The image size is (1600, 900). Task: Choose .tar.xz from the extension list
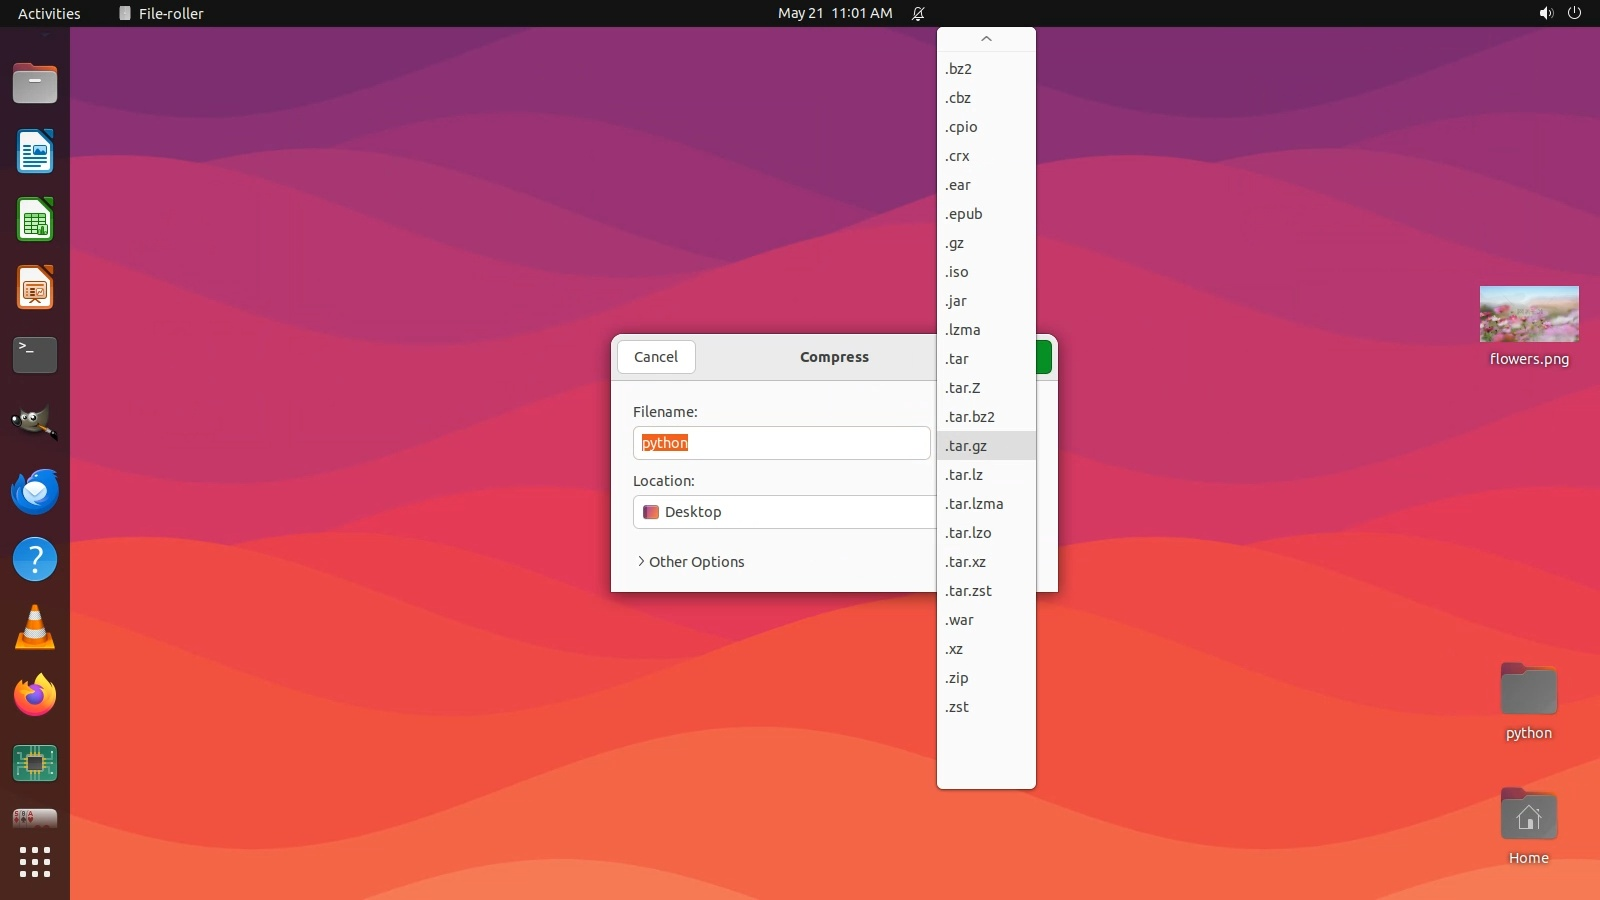[x=966, y=562]
